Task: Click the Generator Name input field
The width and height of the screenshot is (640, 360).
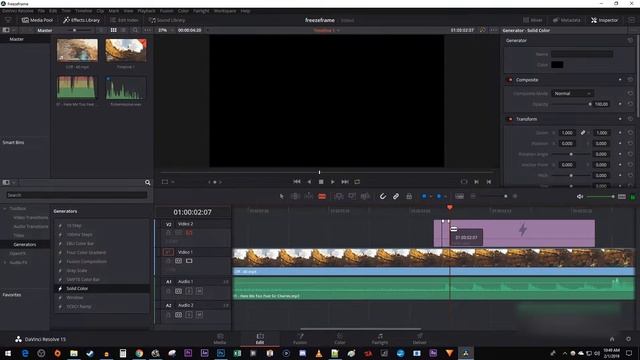Action: 582,54
